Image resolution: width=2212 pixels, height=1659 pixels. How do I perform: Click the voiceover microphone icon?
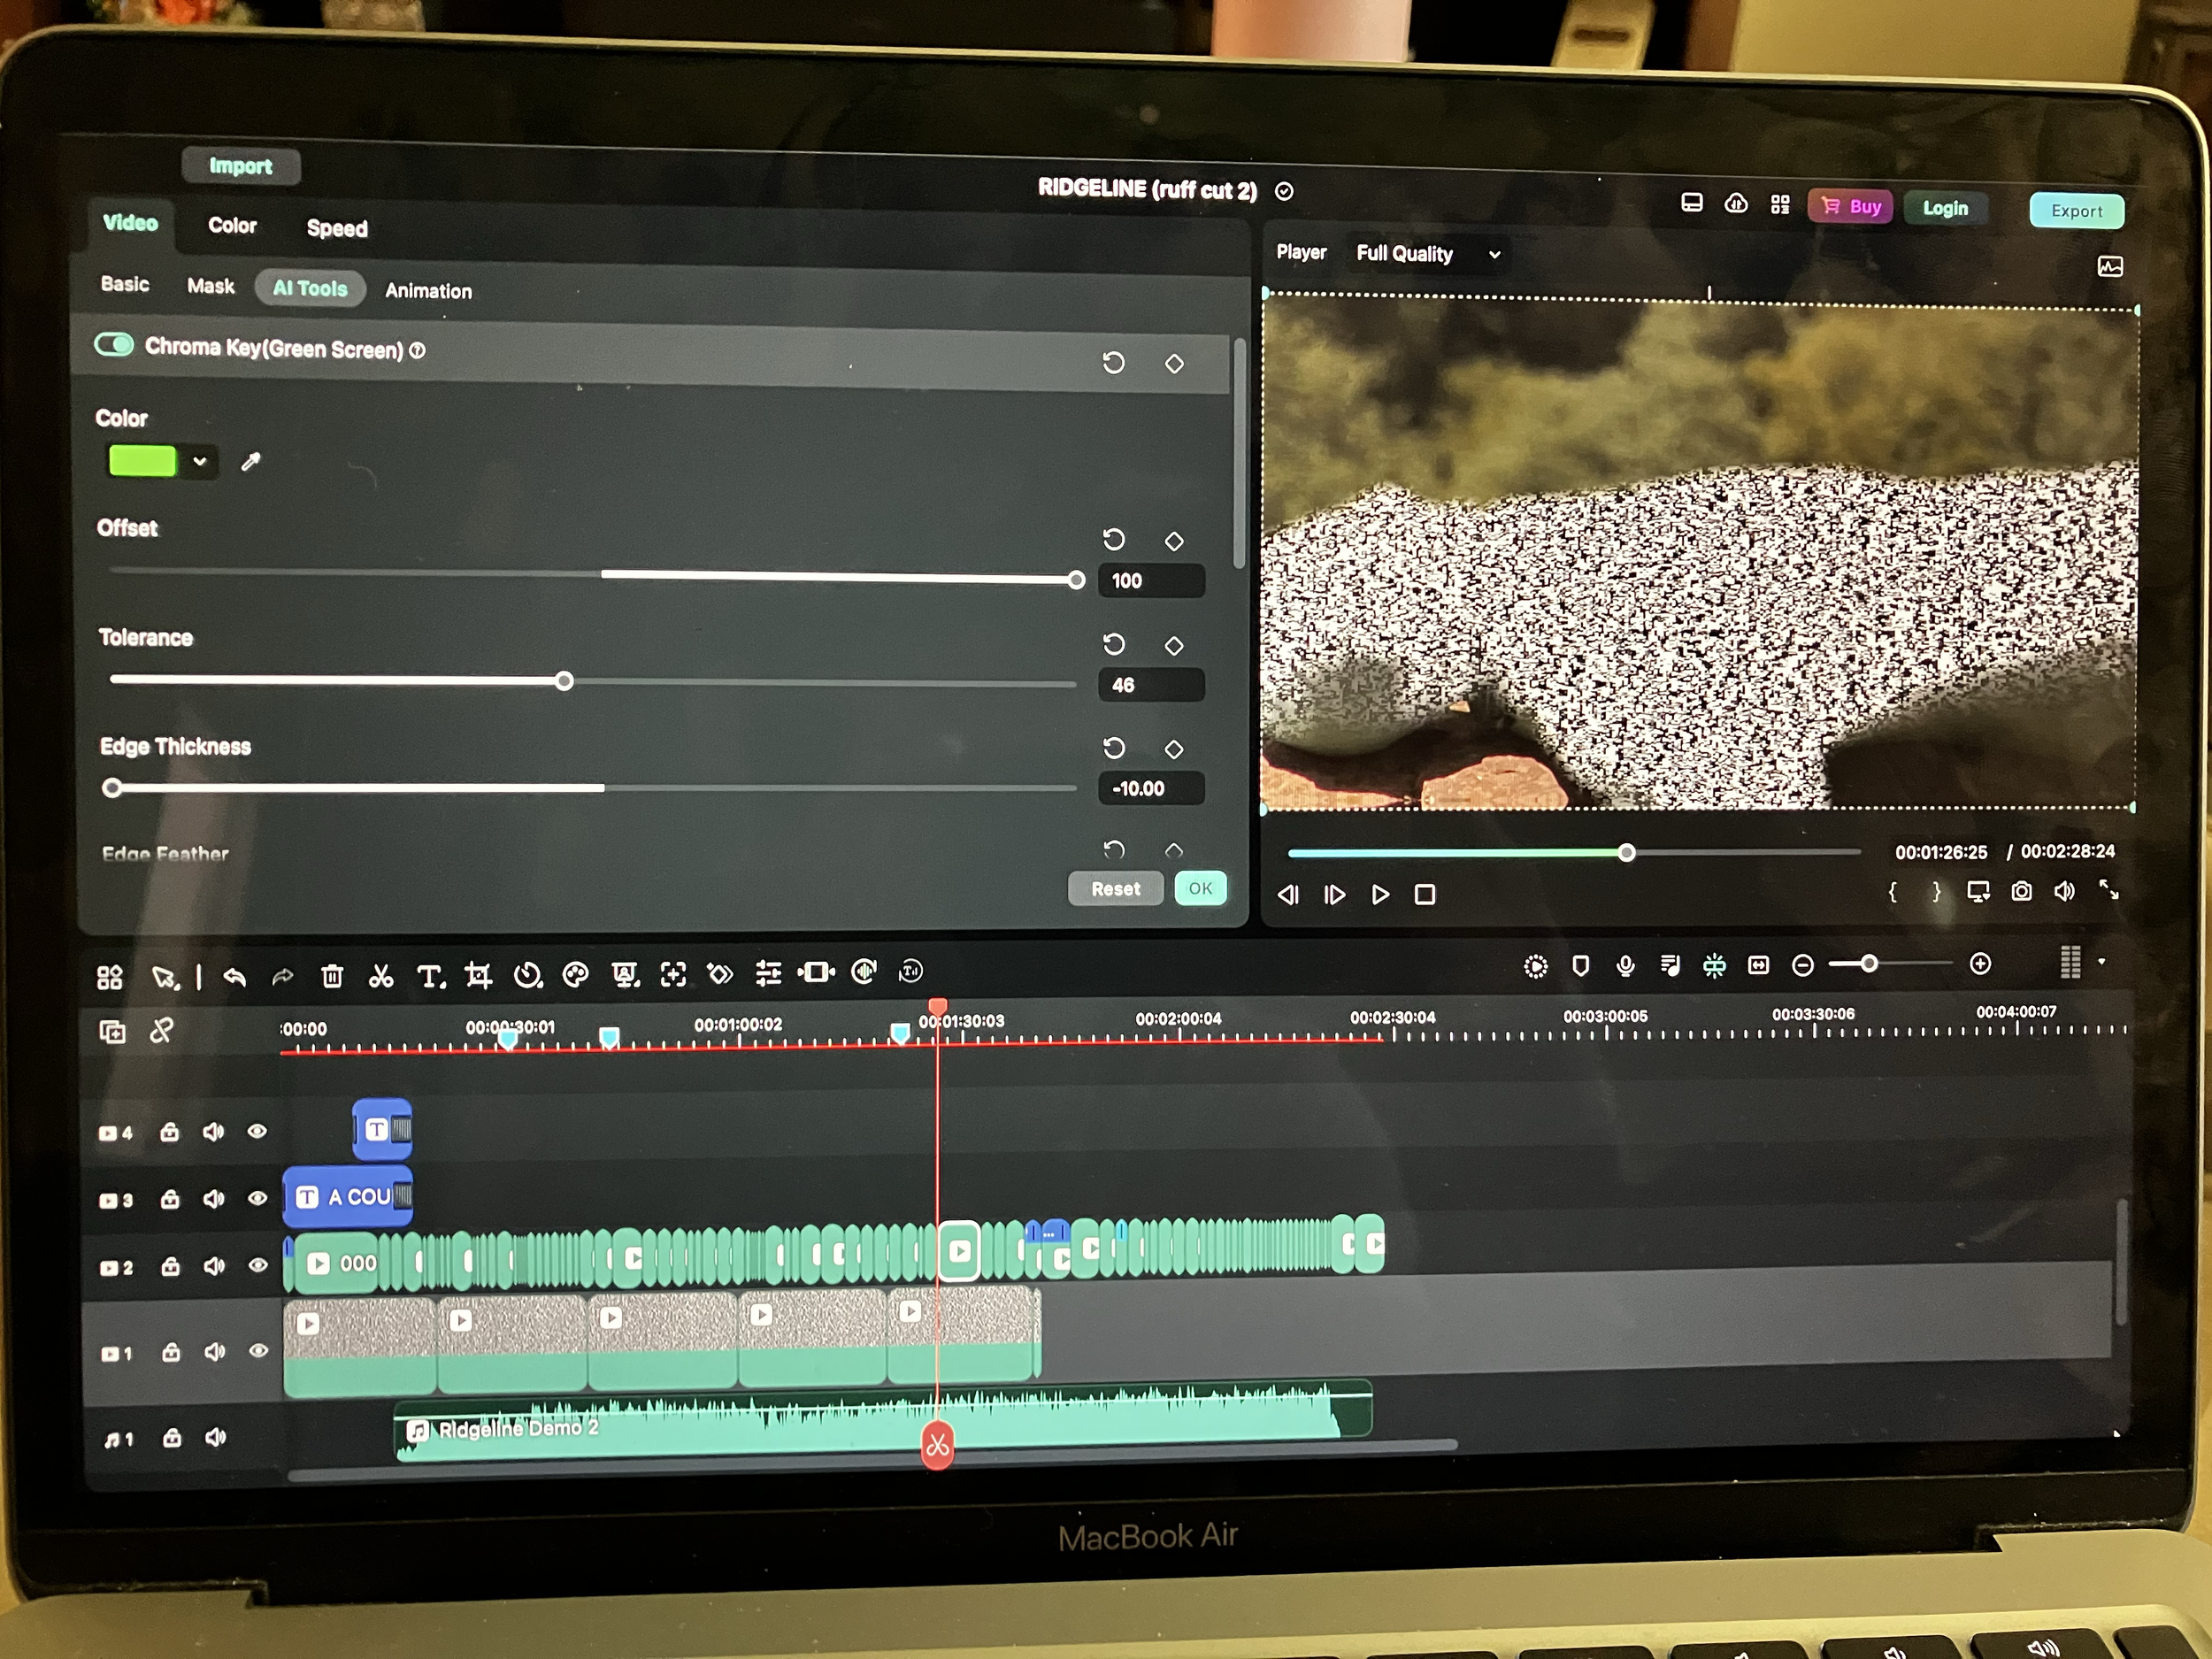(1626, 965)
